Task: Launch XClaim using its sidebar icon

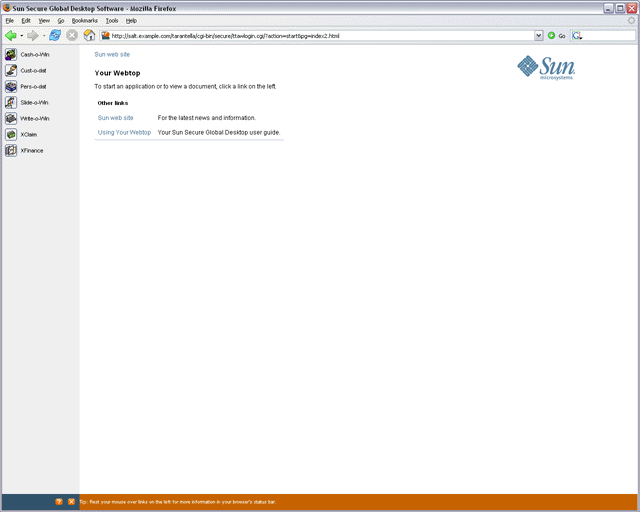Action: click(x=11, y=134)
